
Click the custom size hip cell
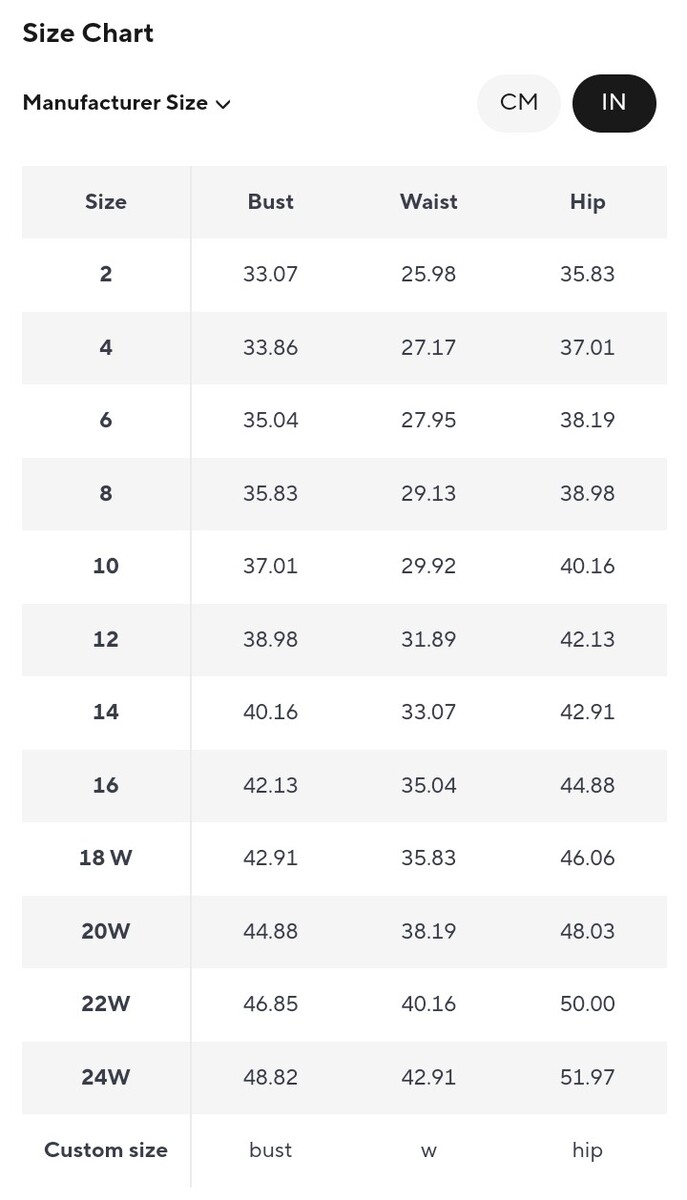(587, 1150)
